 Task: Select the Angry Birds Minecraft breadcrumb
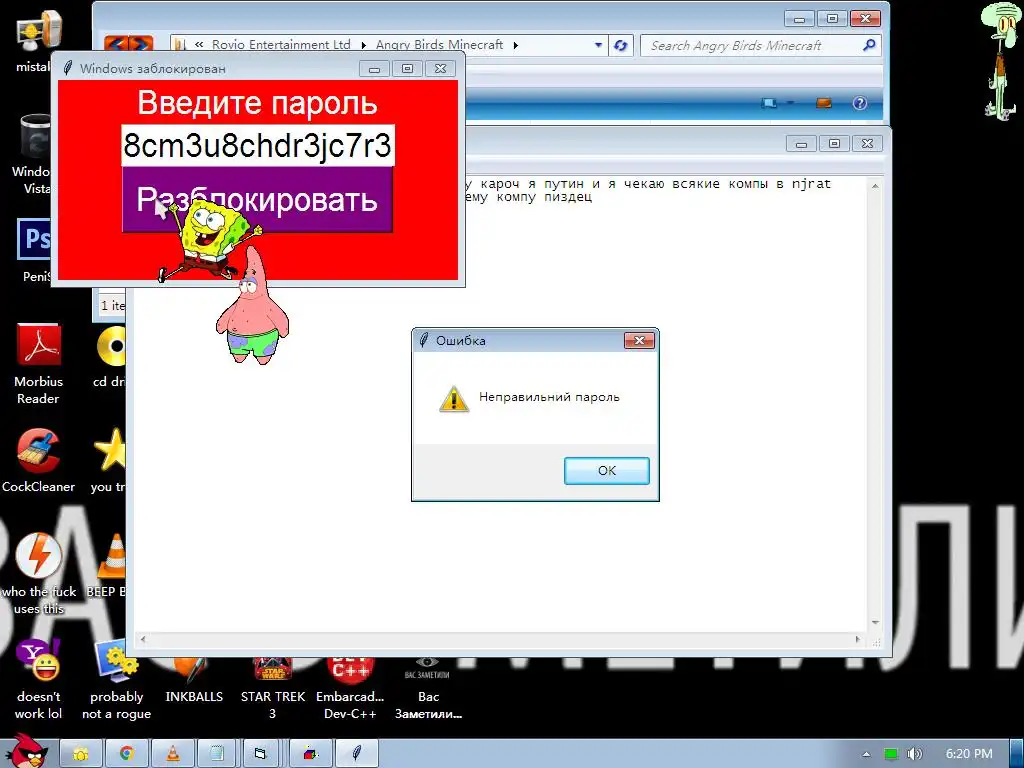(x=439, y=44)
